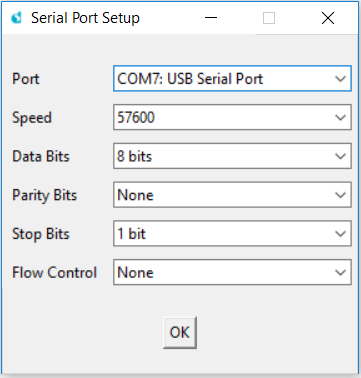Click the 8 bits value
The width and height of the screenshot is (361, 378).
pos(135,156)
